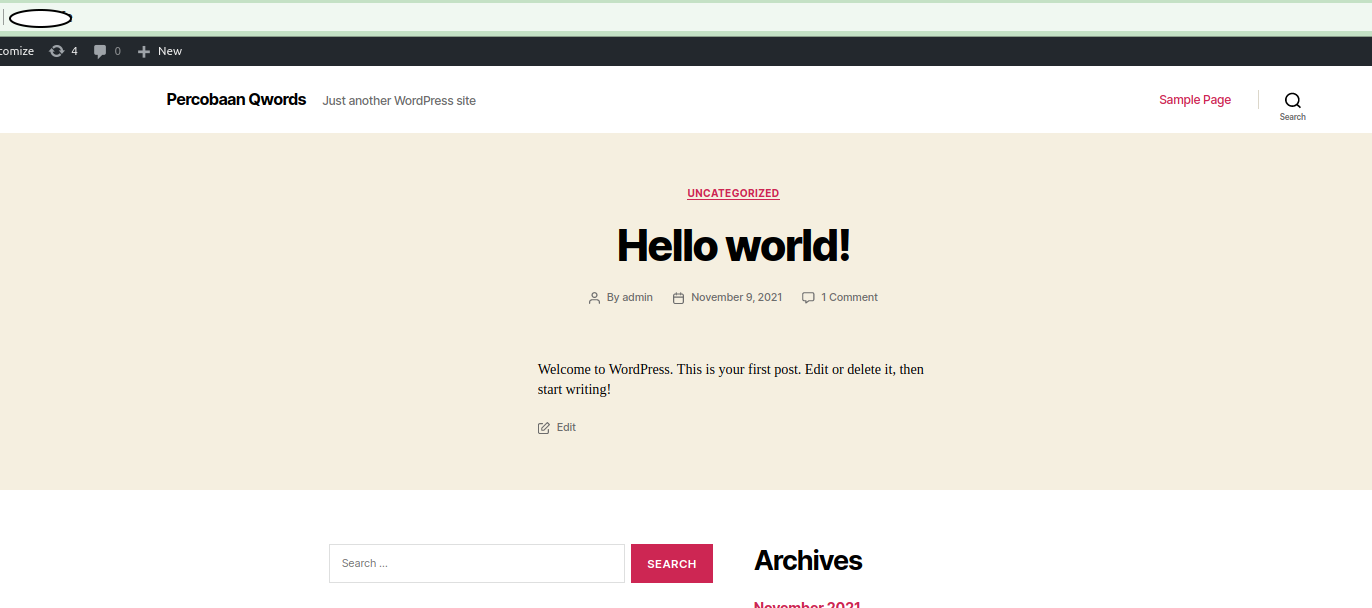Open the New menu on the admin bar

[x=169, y=50]
